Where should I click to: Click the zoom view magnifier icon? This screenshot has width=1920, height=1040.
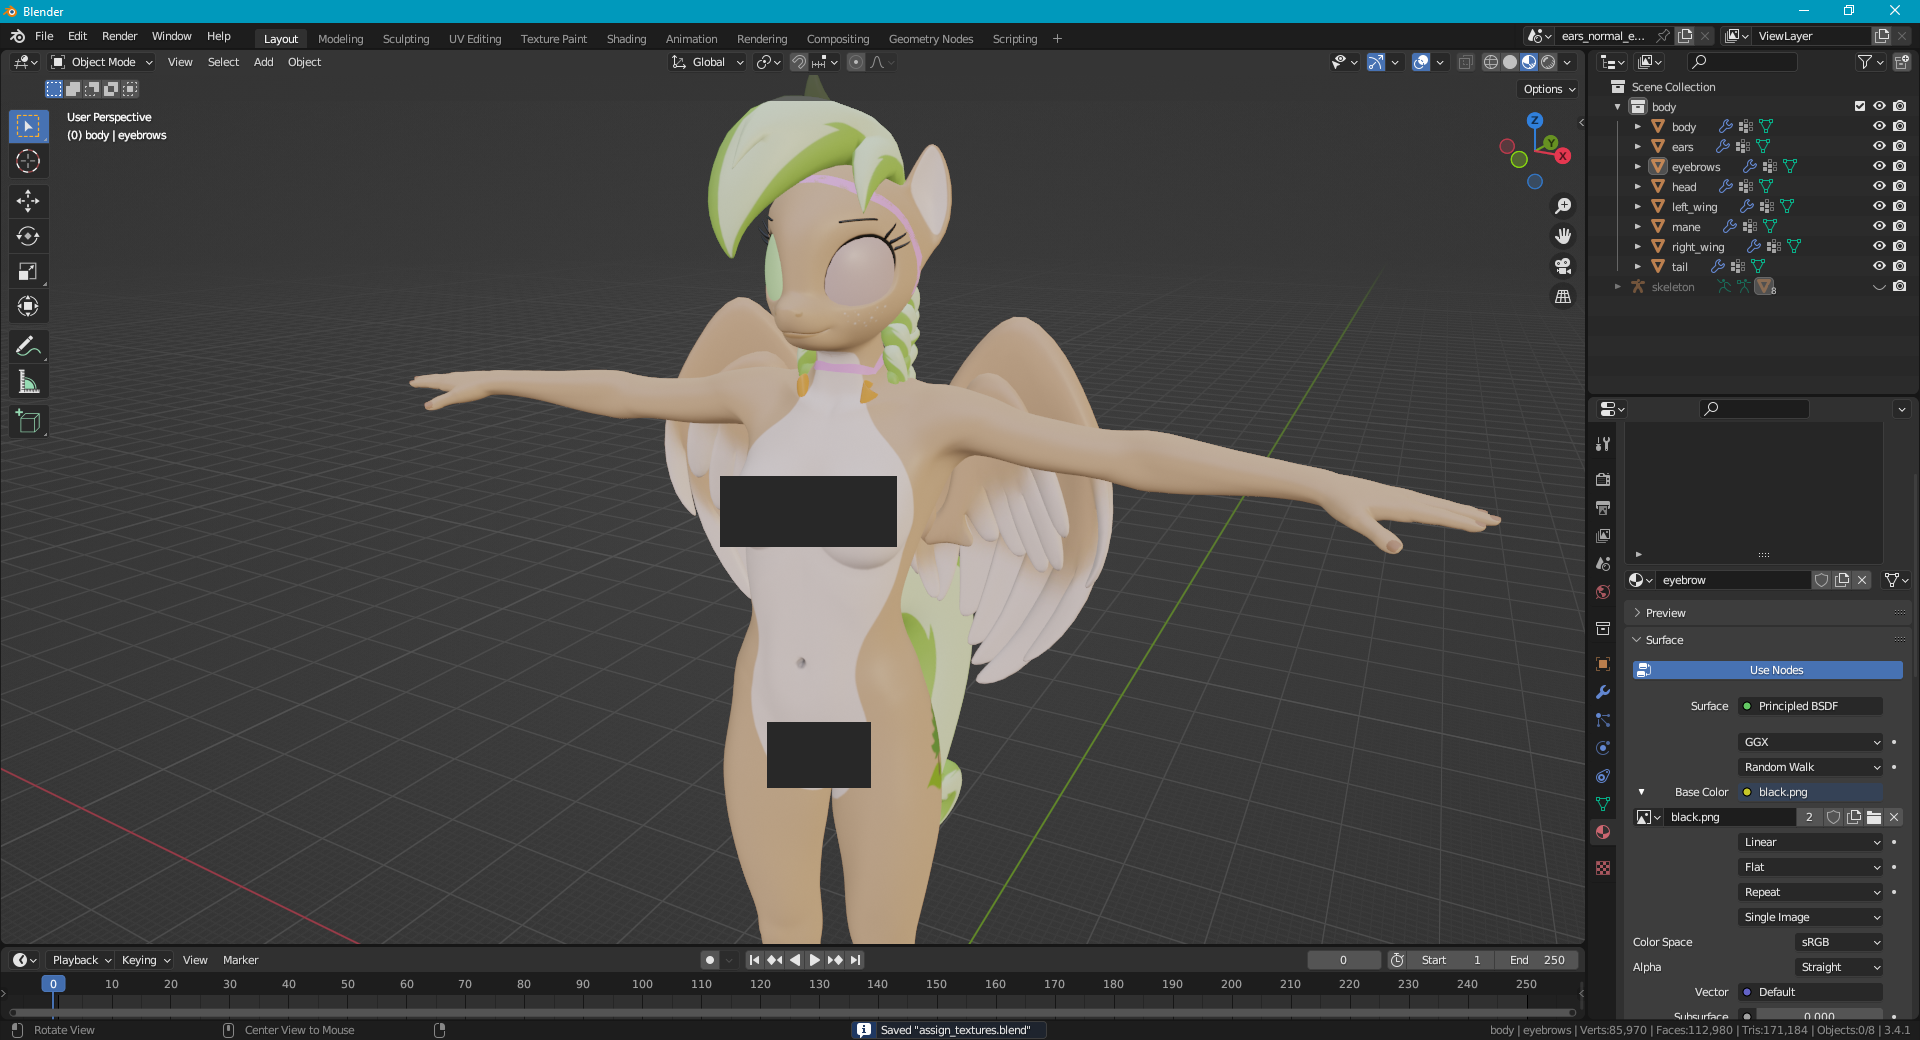1563,206
